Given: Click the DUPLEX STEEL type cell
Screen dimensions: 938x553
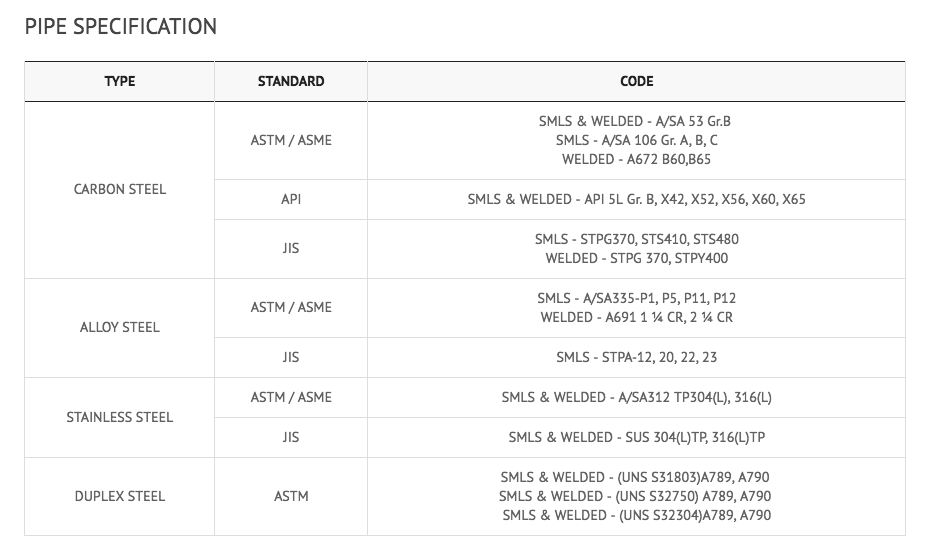Looking at the screenshot, I should 120,496.
